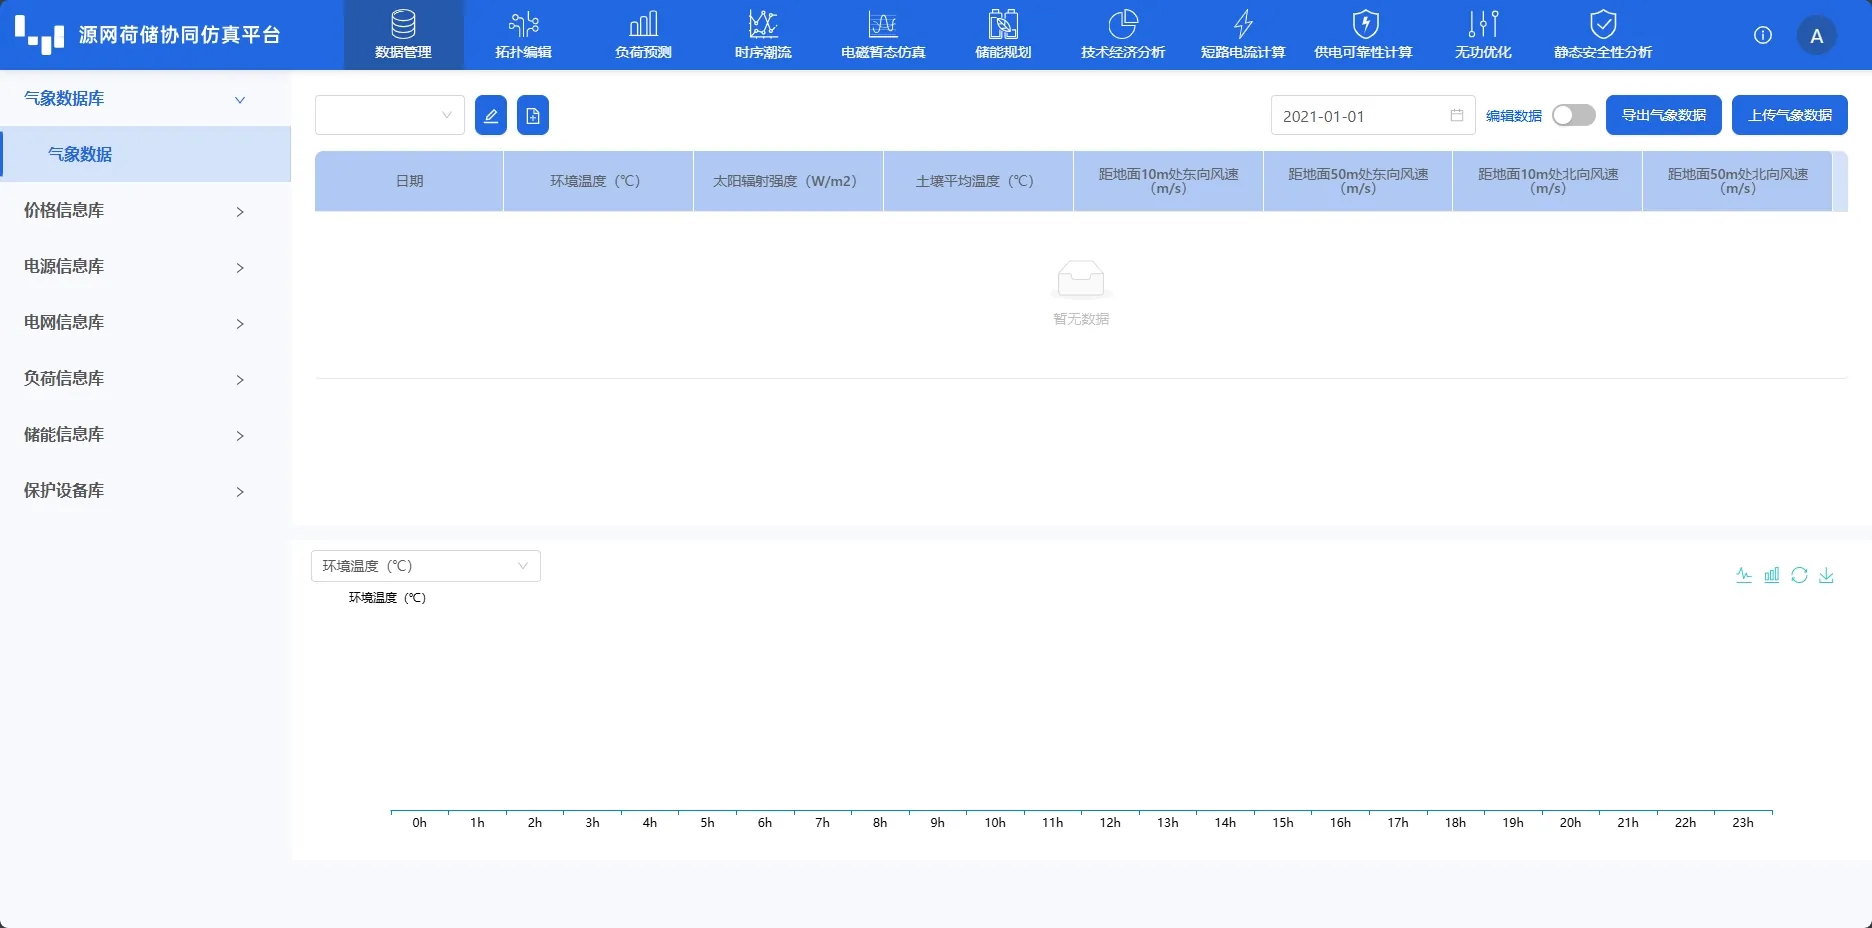Screen dimensions: 1872x928
Task: Click the 太阳辐射强度 (W/m2) column header
Action: pos(788,181)
